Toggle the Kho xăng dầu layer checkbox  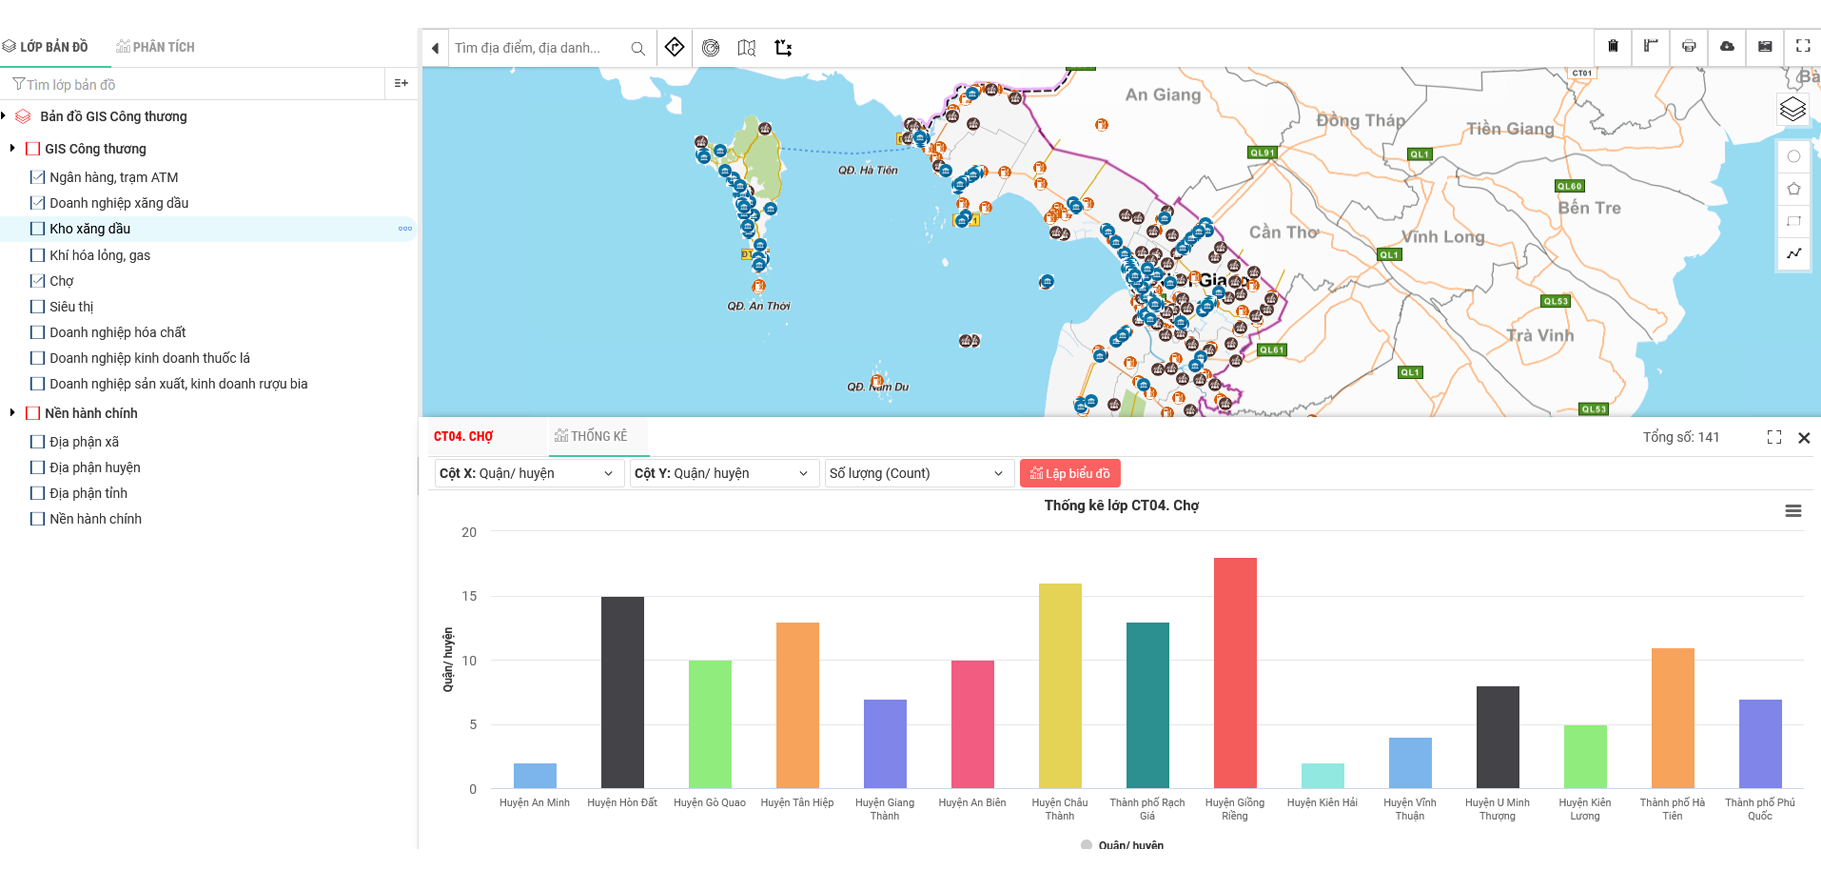point(38,229)
